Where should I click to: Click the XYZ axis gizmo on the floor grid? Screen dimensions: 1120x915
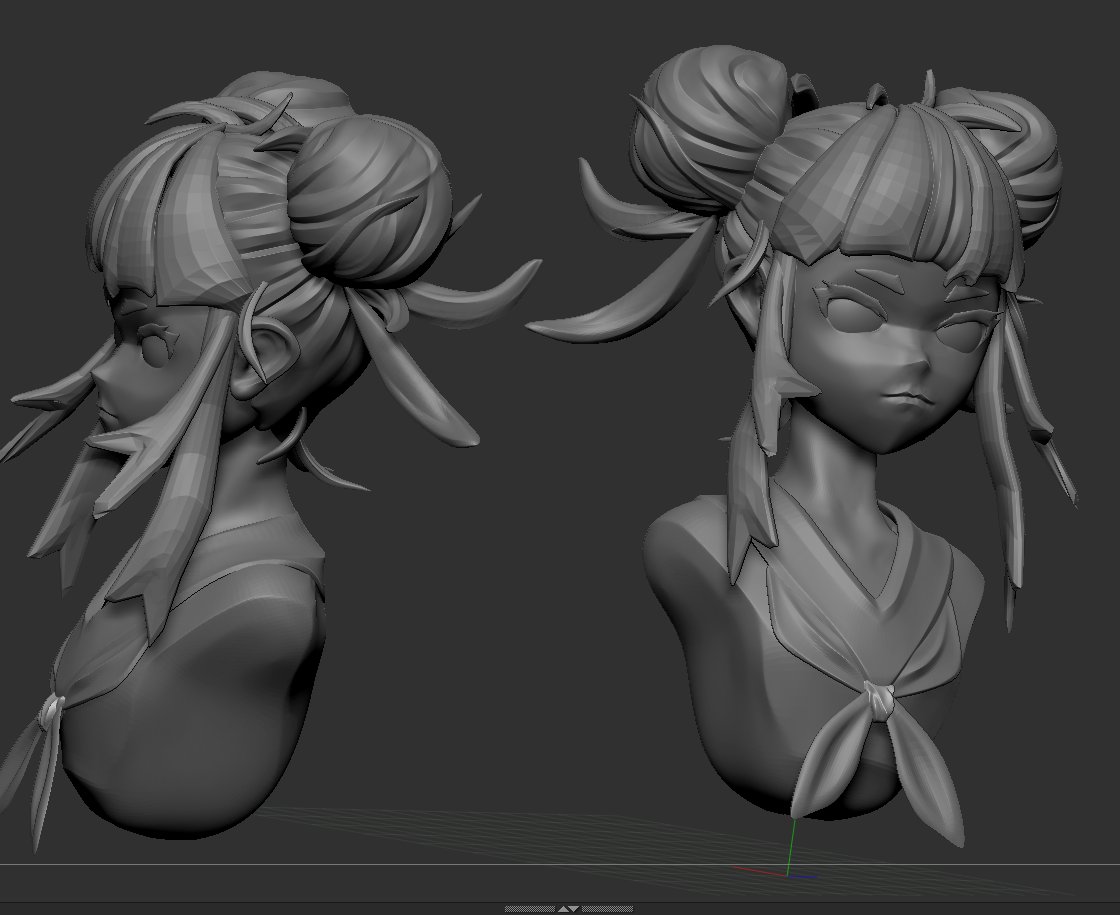pos(777,850)
